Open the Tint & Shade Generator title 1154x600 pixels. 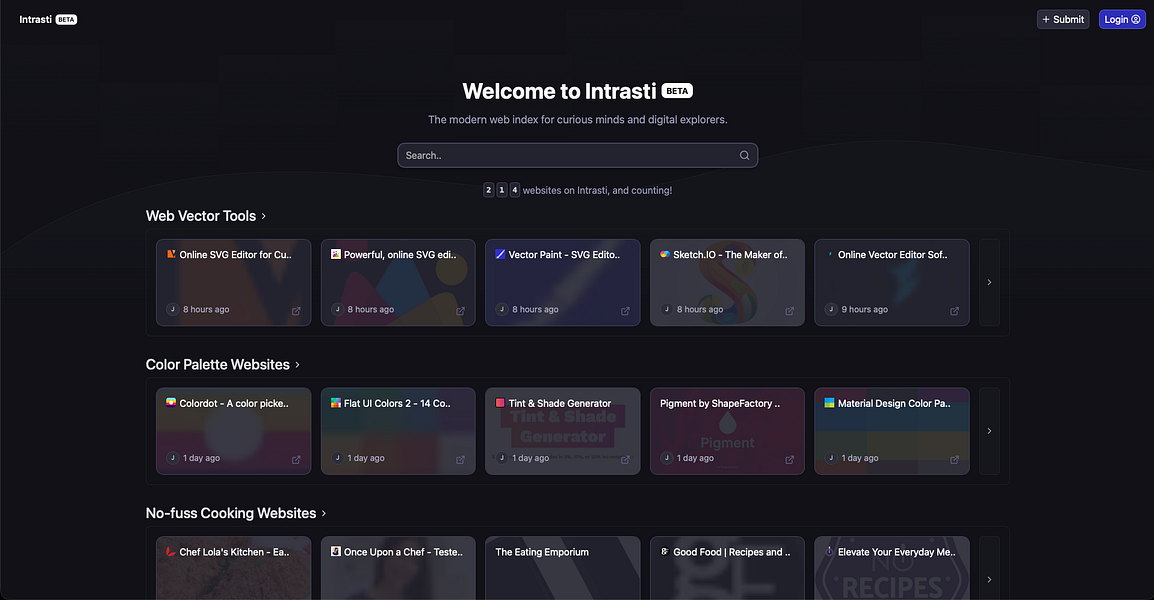[x=559, y=403]
